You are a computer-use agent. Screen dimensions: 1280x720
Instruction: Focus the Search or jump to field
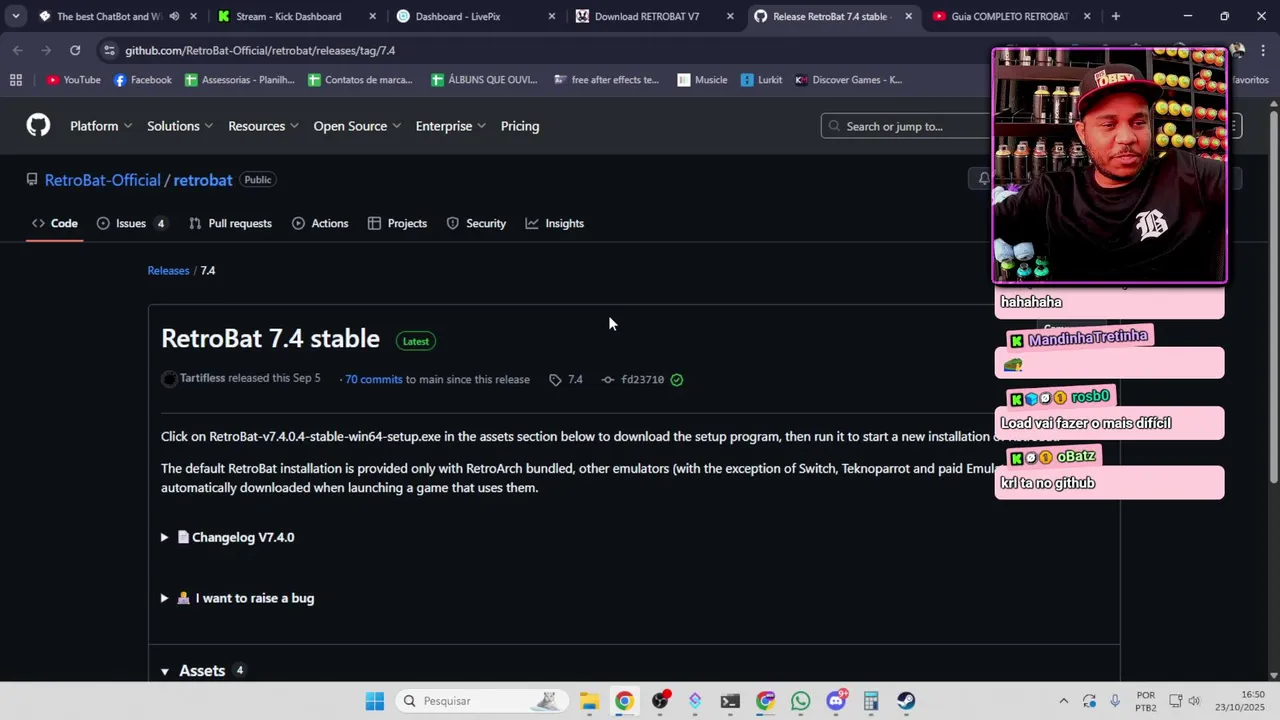[905, 126]
